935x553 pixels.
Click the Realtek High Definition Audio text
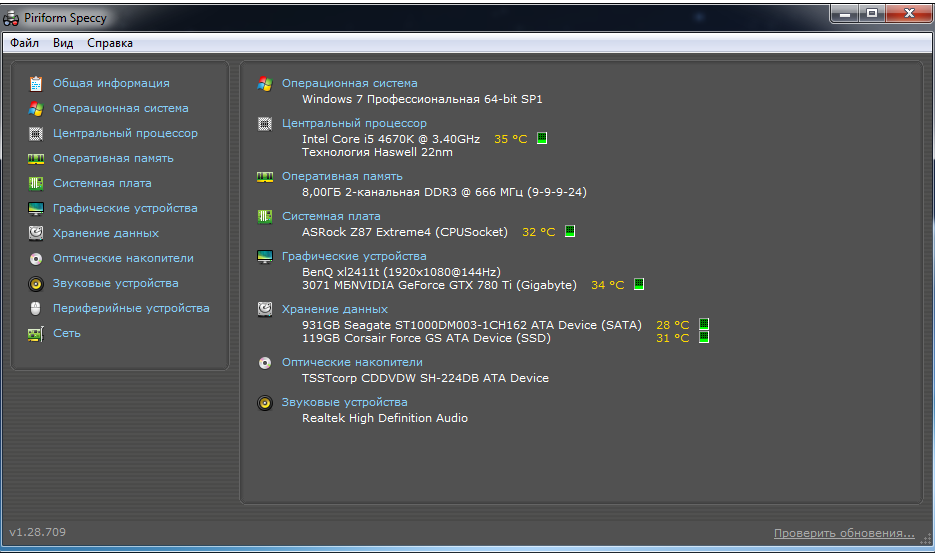[x=385, y=418]
